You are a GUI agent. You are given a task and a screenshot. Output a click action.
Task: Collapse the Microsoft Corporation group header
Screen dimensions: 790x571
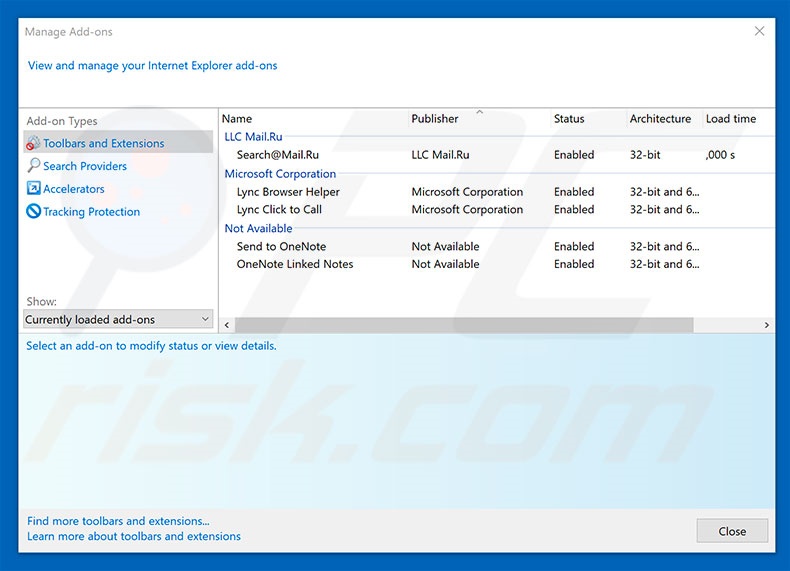point(280,174)
